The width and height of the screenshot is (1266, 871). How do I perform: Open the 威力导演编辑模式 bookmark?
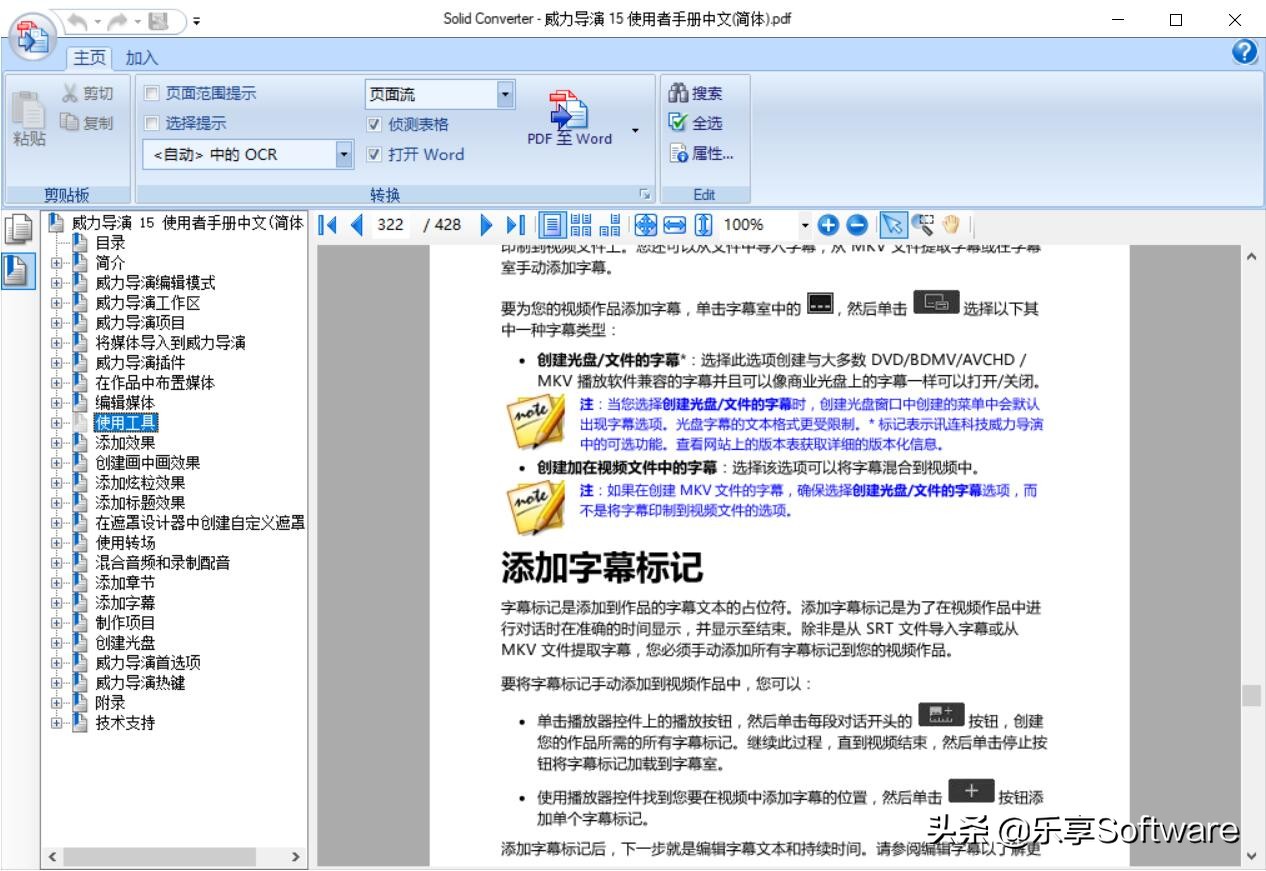155,283
